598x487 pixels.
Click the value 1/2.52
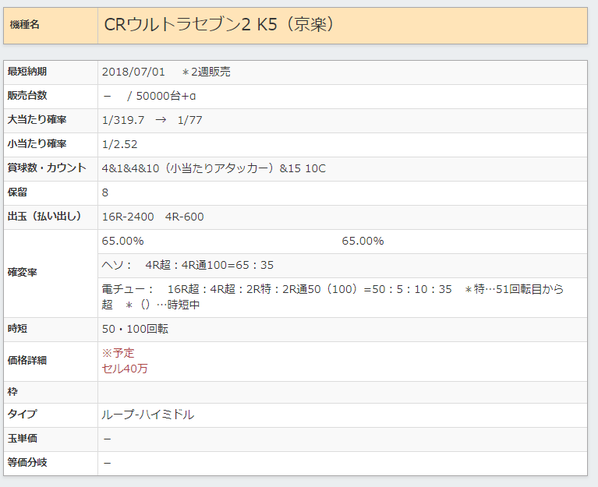pos(119,144)
